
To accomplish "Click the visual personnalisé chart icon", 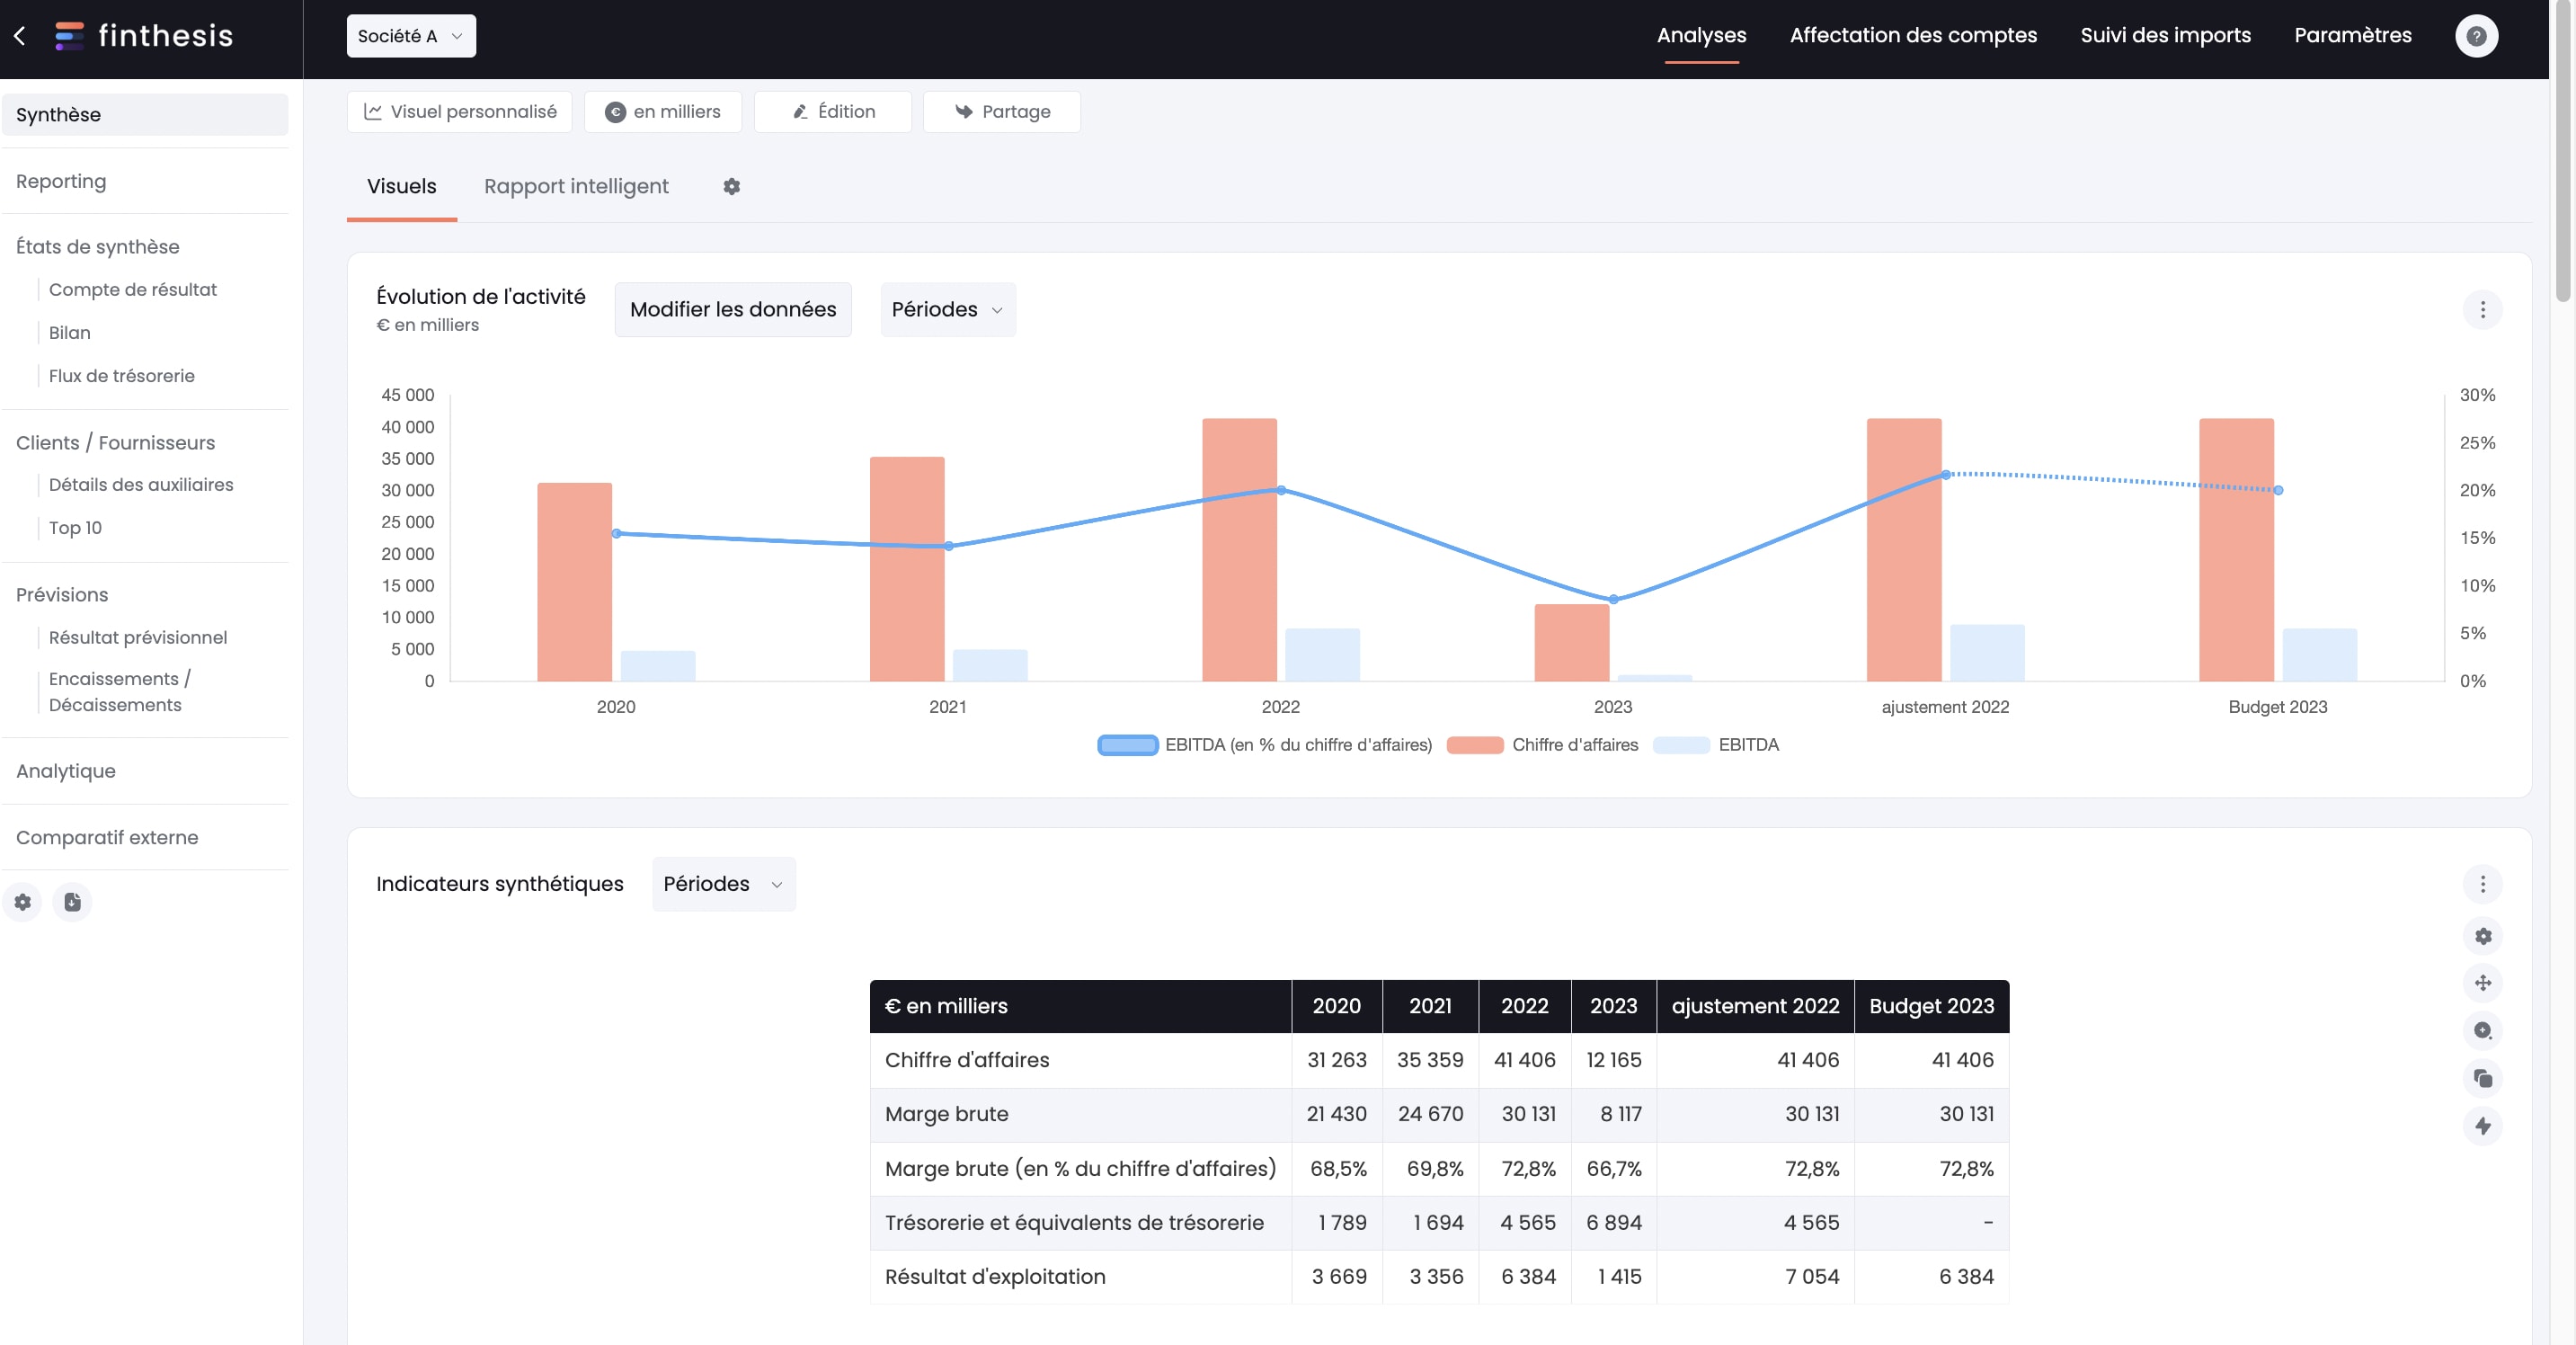I will 369,111.
